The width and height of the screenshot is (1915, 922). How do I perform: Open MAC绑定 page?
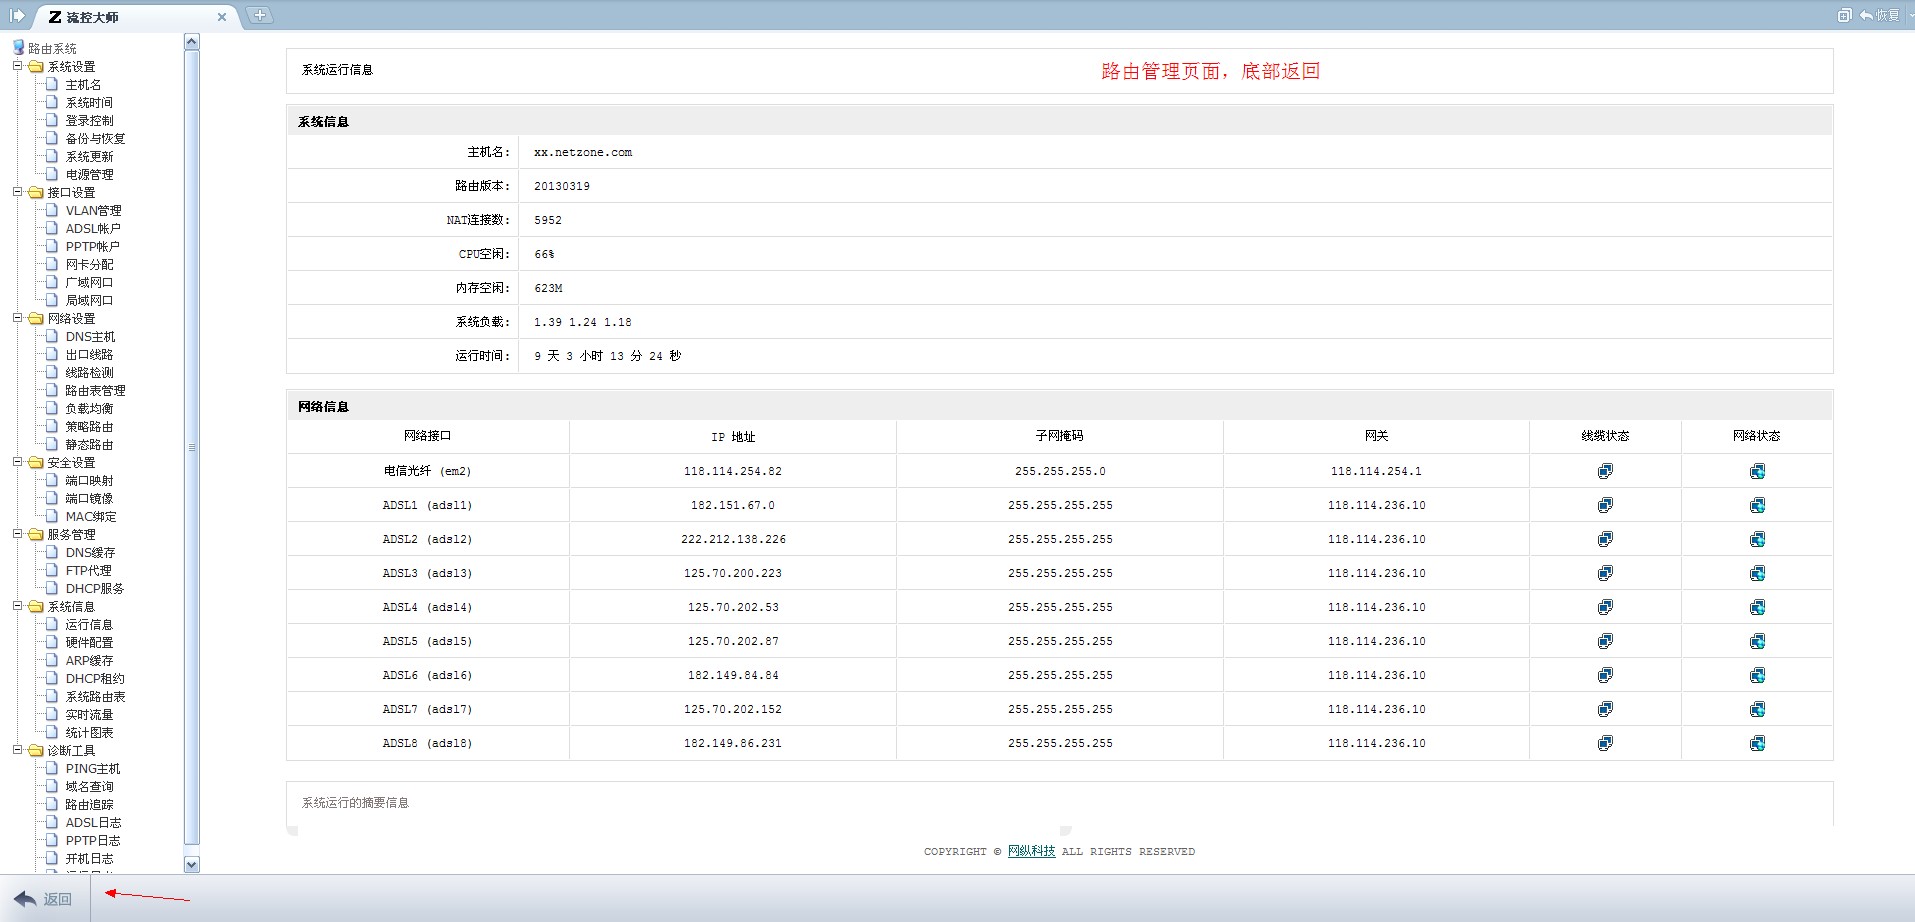91,517
